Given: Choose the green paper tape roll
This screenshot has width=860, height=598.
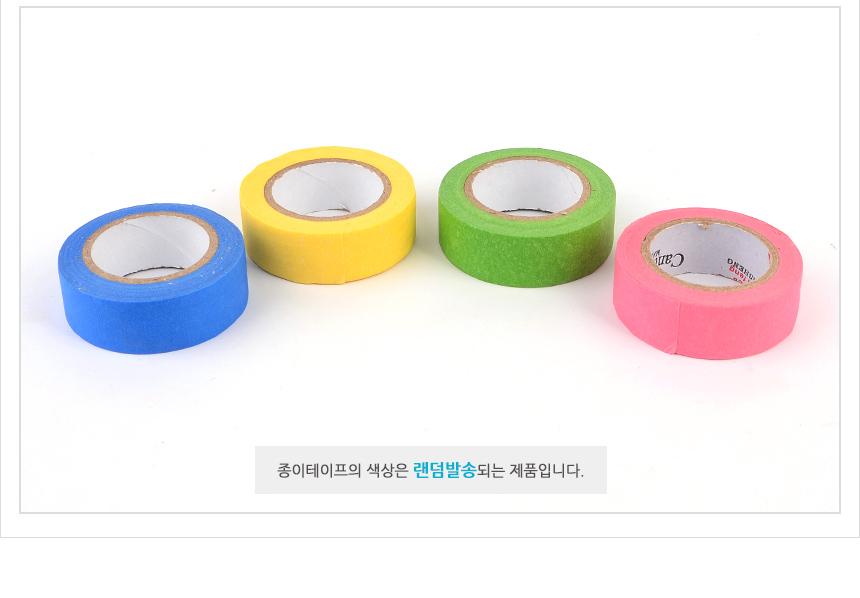Looking at the screenshot, I should [527, 217].
